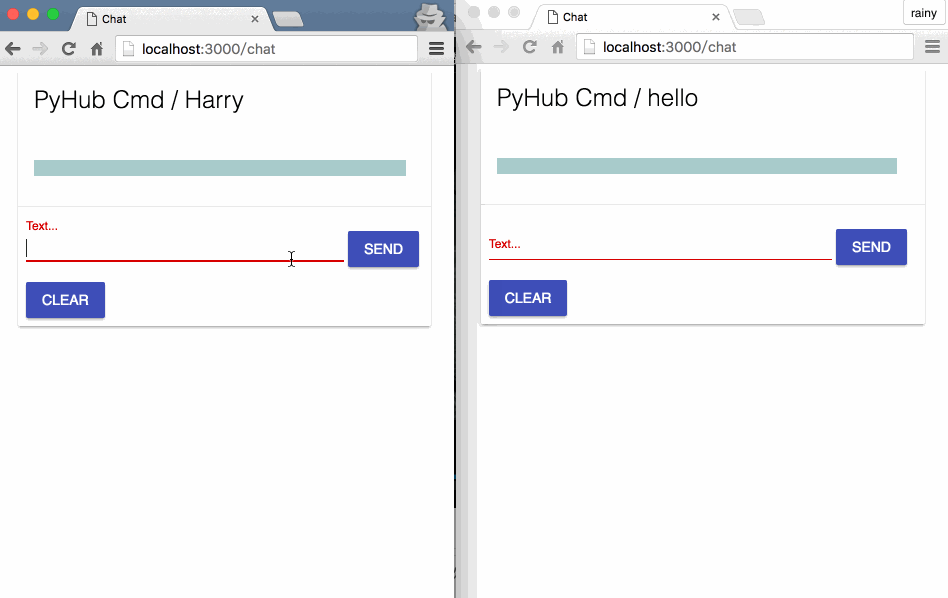
Task: Reload the page in the right browser window
Action: (530, 47)
